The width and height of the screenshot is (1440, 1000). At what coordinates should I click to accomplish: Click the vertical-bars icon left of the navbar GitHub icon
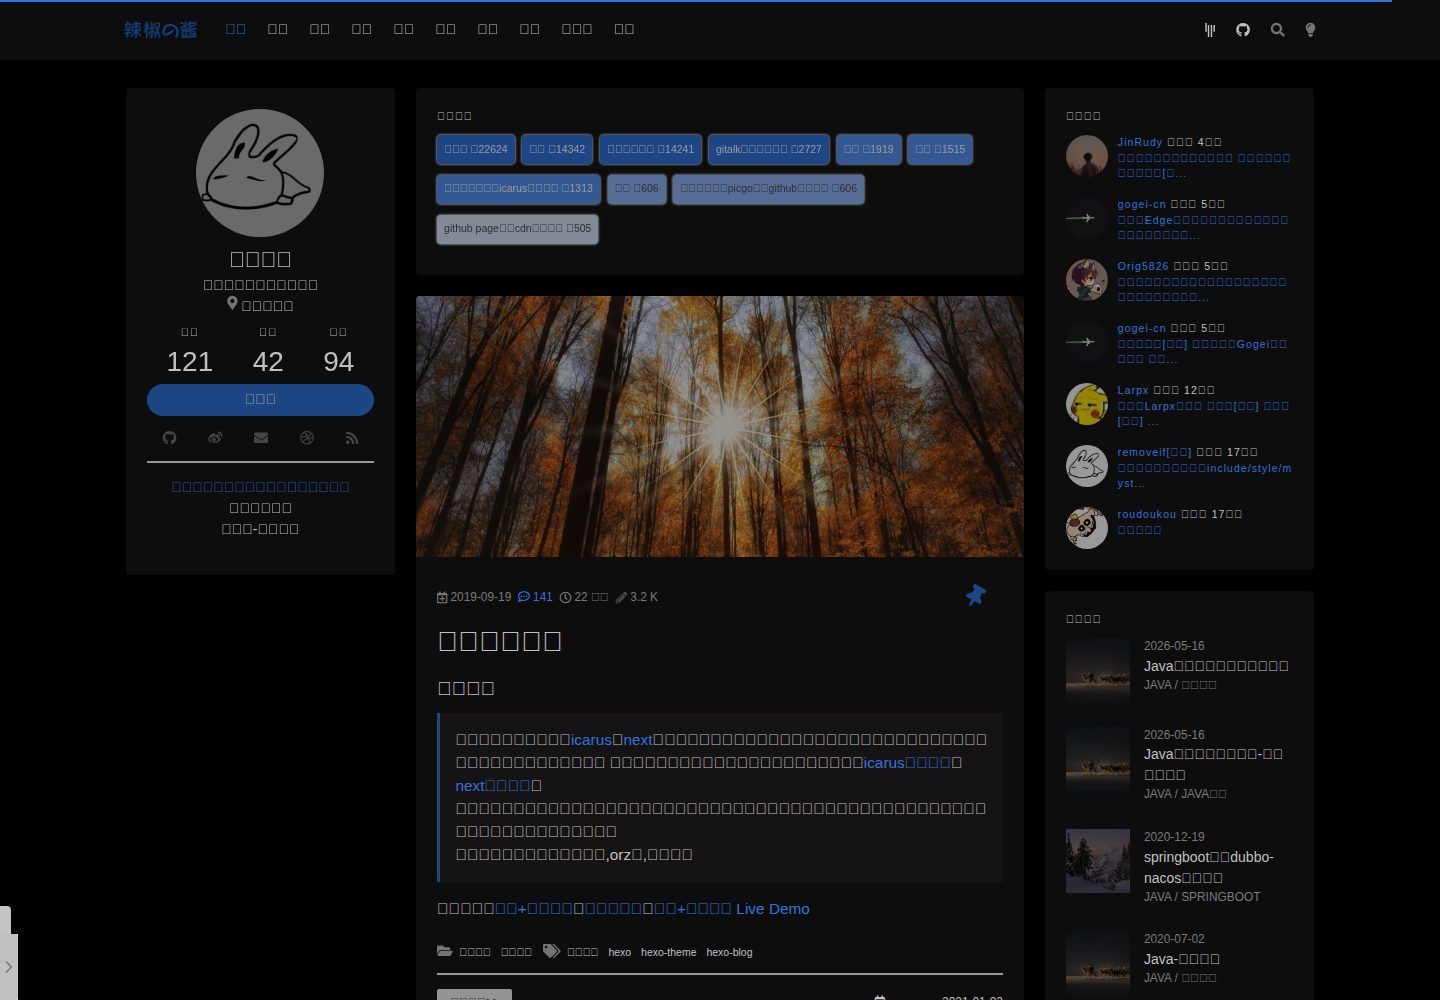point(1210,30)
